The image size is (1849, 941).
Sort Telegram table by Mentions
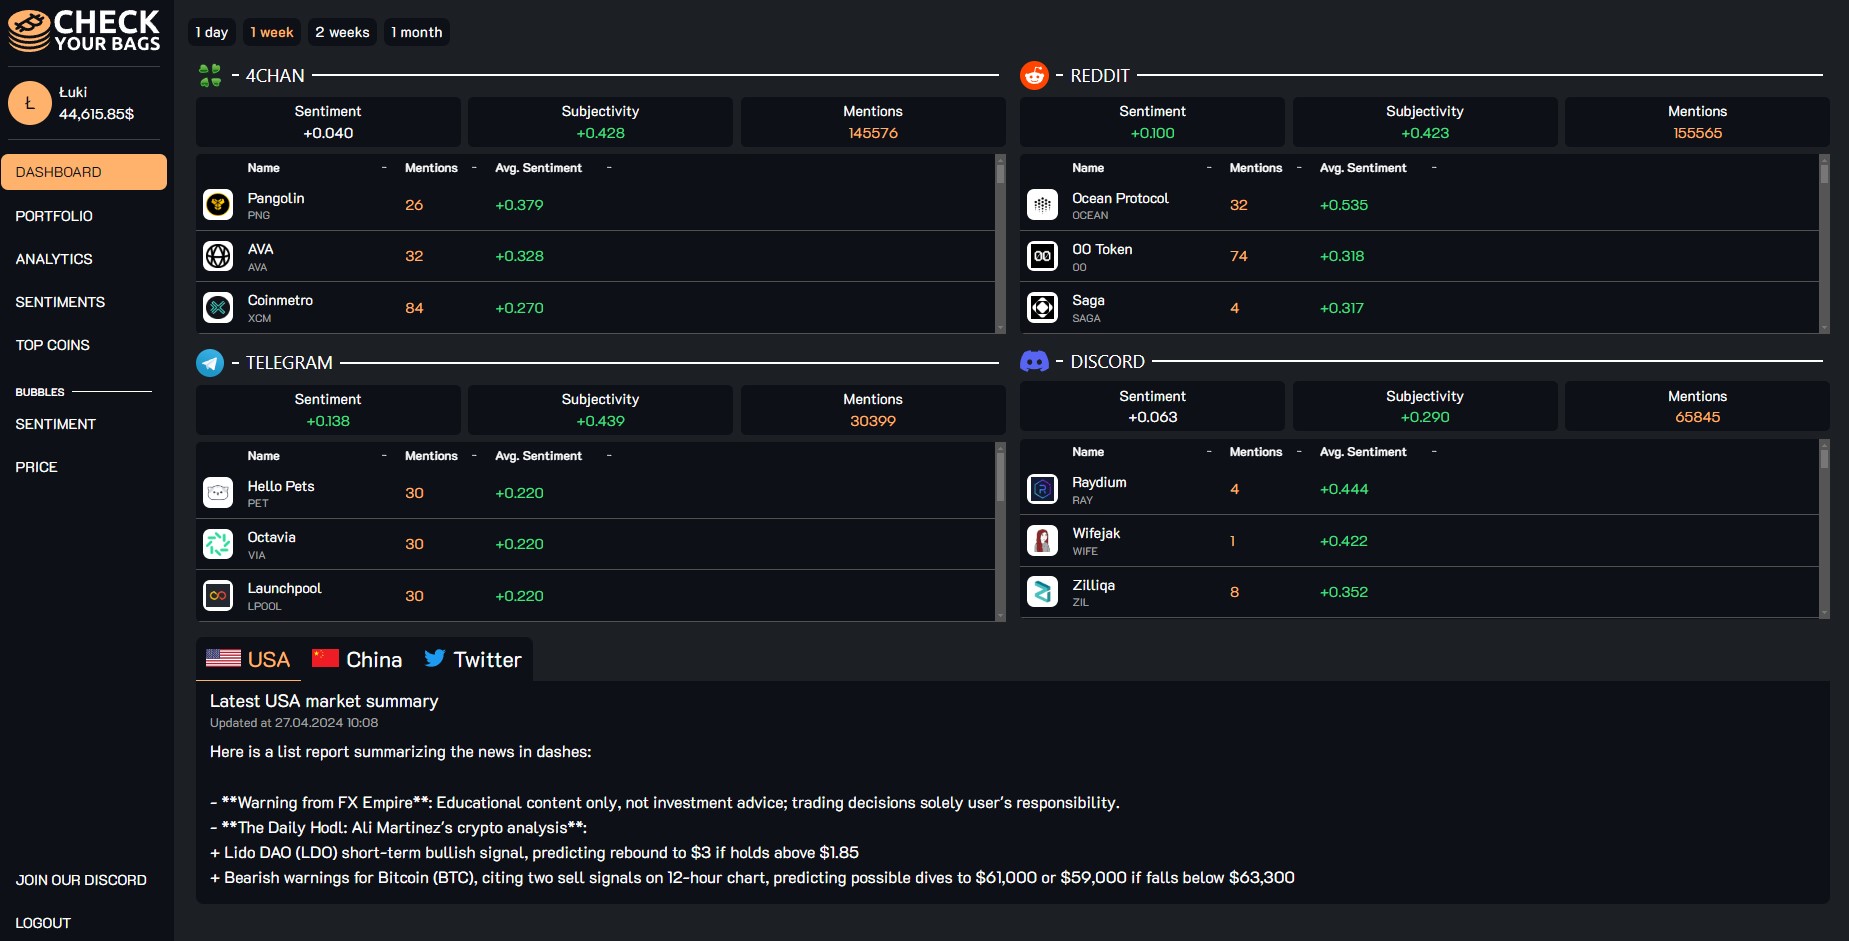click(431, 456)
